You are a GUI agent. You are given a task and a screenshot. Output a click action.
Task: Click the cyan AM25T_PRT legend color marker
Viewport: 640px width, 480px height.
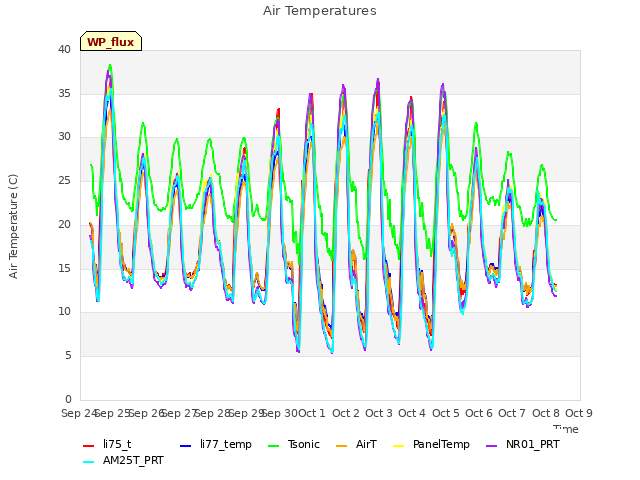point(89,462)
